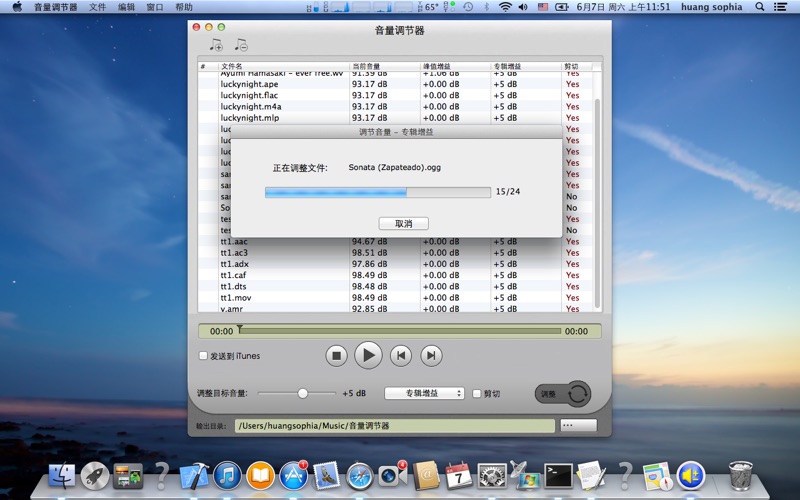This screenshot has height=500, width=800.
Task: Open the 编辑 menu
Action: (x=126, y=7)
